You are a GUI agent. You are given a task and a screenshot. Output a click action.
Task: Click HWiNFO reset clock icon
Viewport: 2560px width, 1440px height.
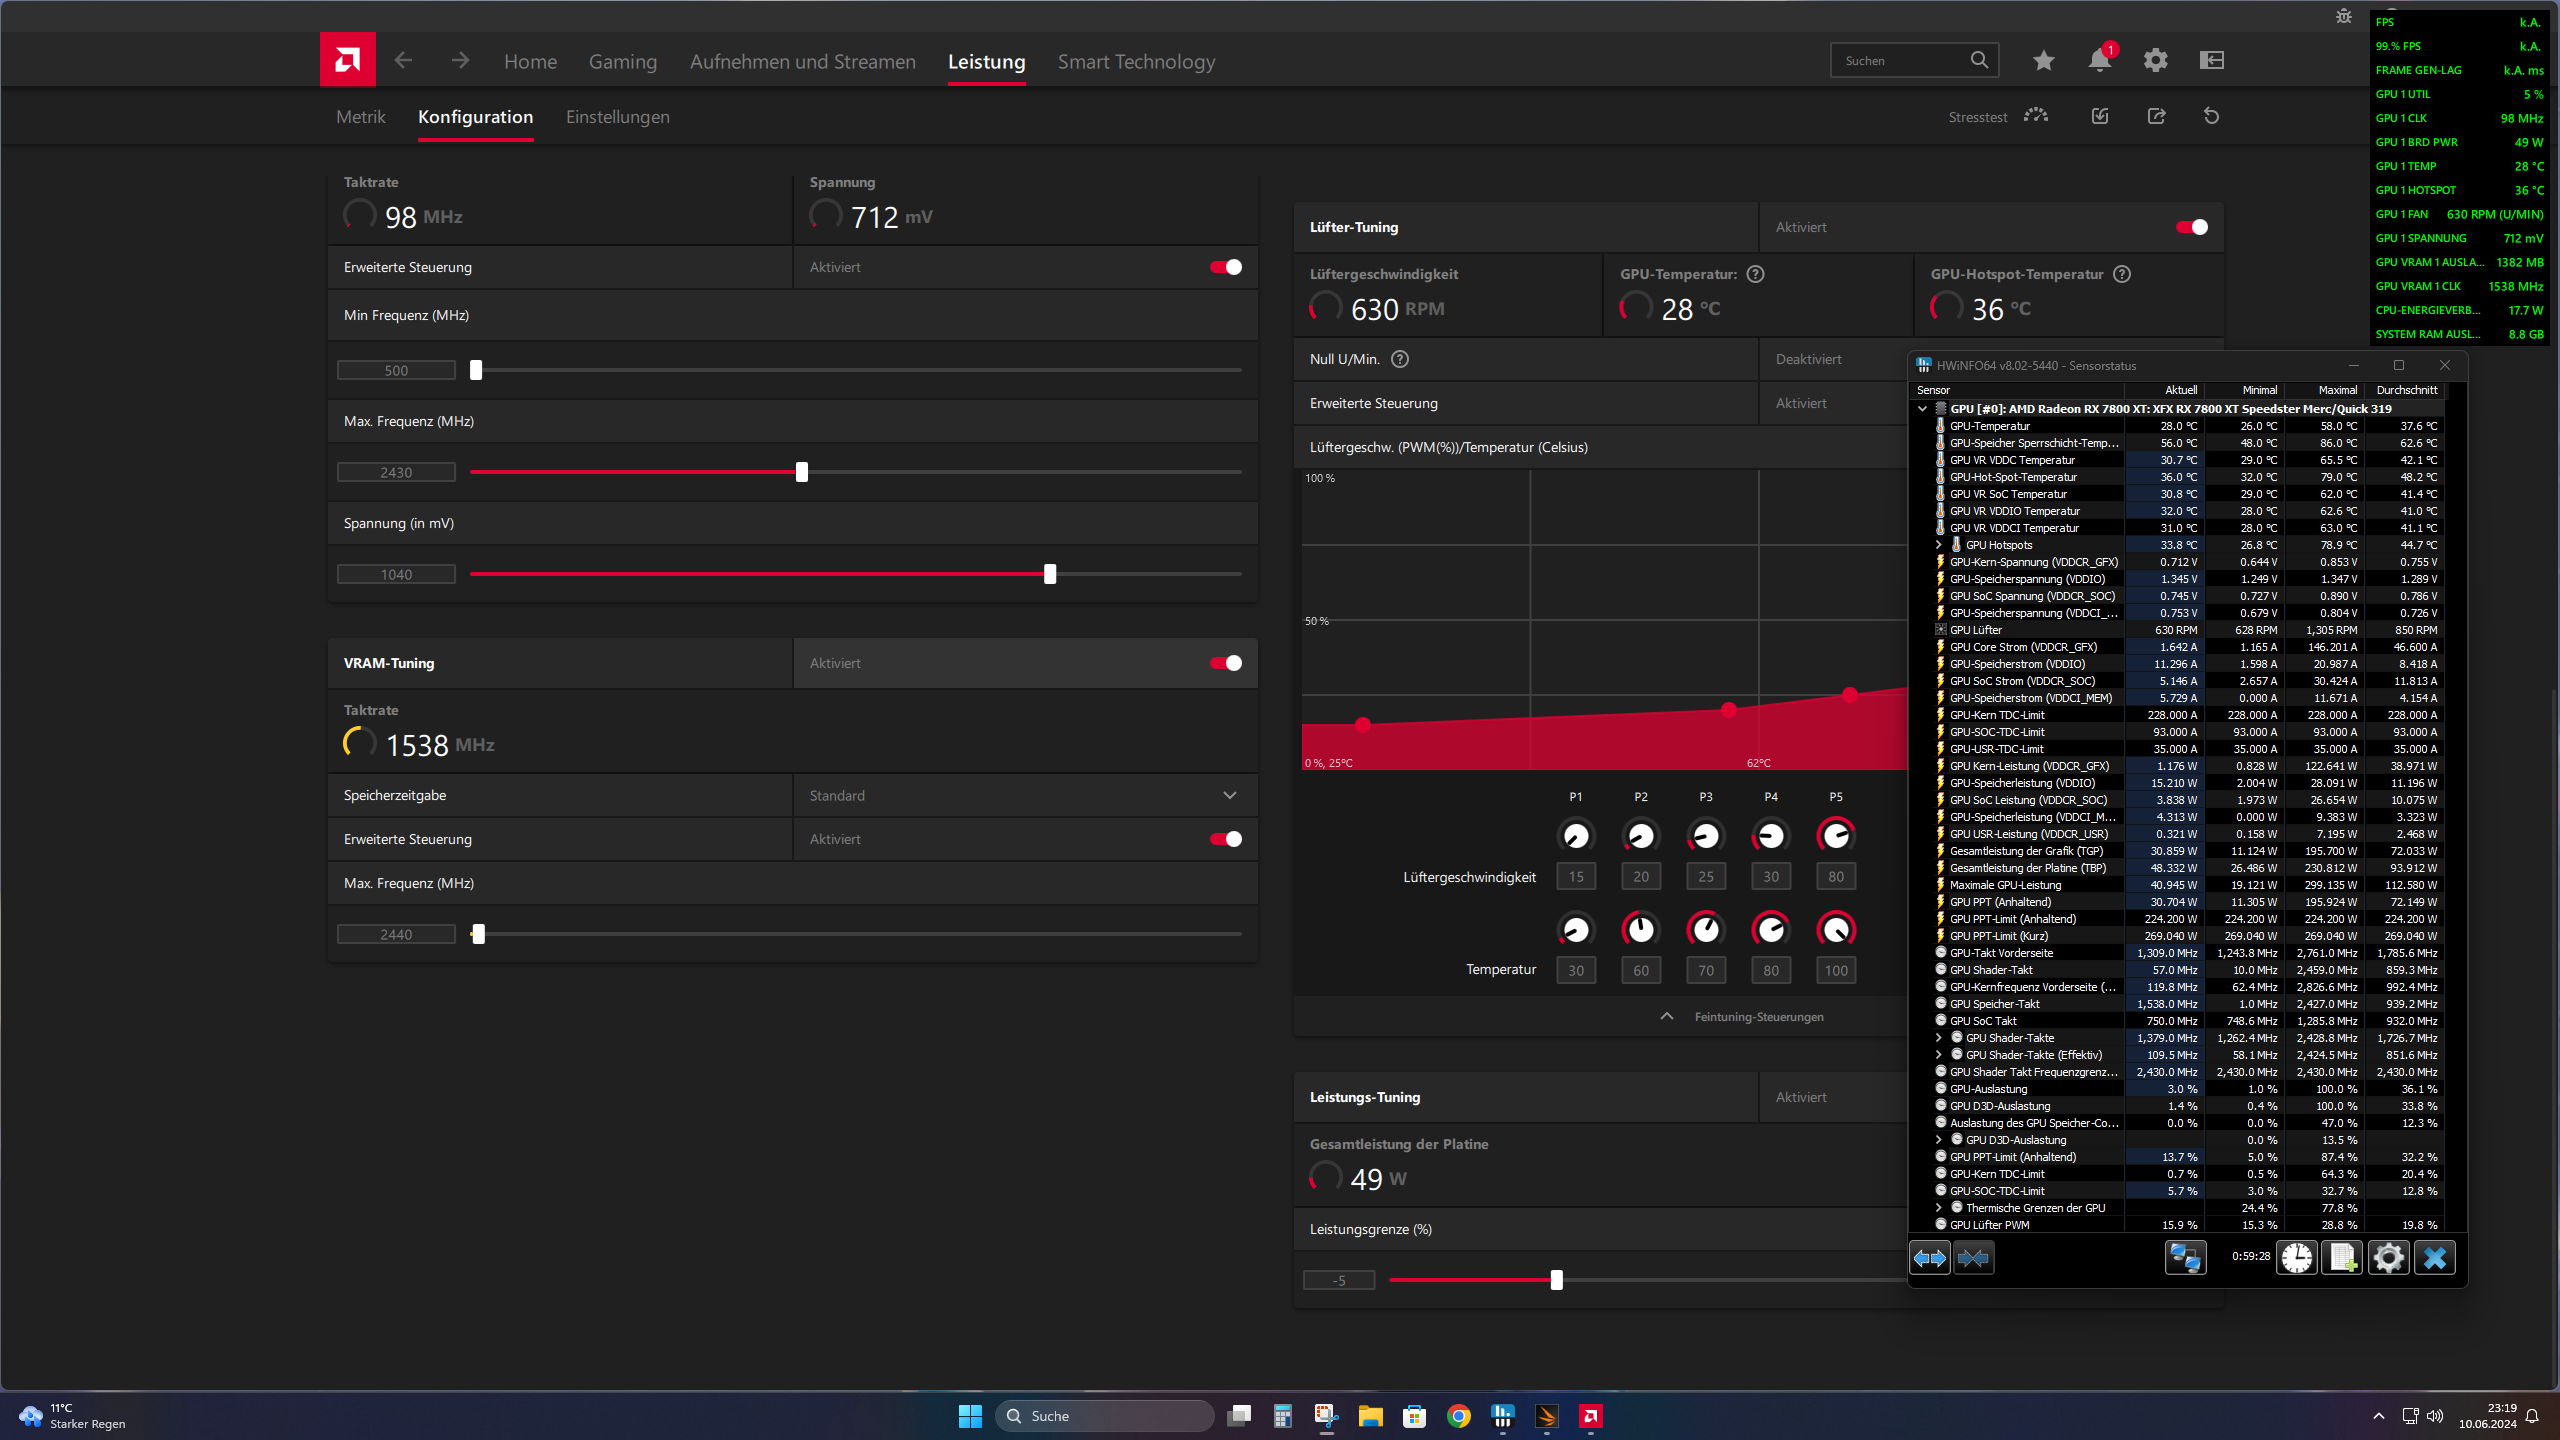pos(2296,1257)
